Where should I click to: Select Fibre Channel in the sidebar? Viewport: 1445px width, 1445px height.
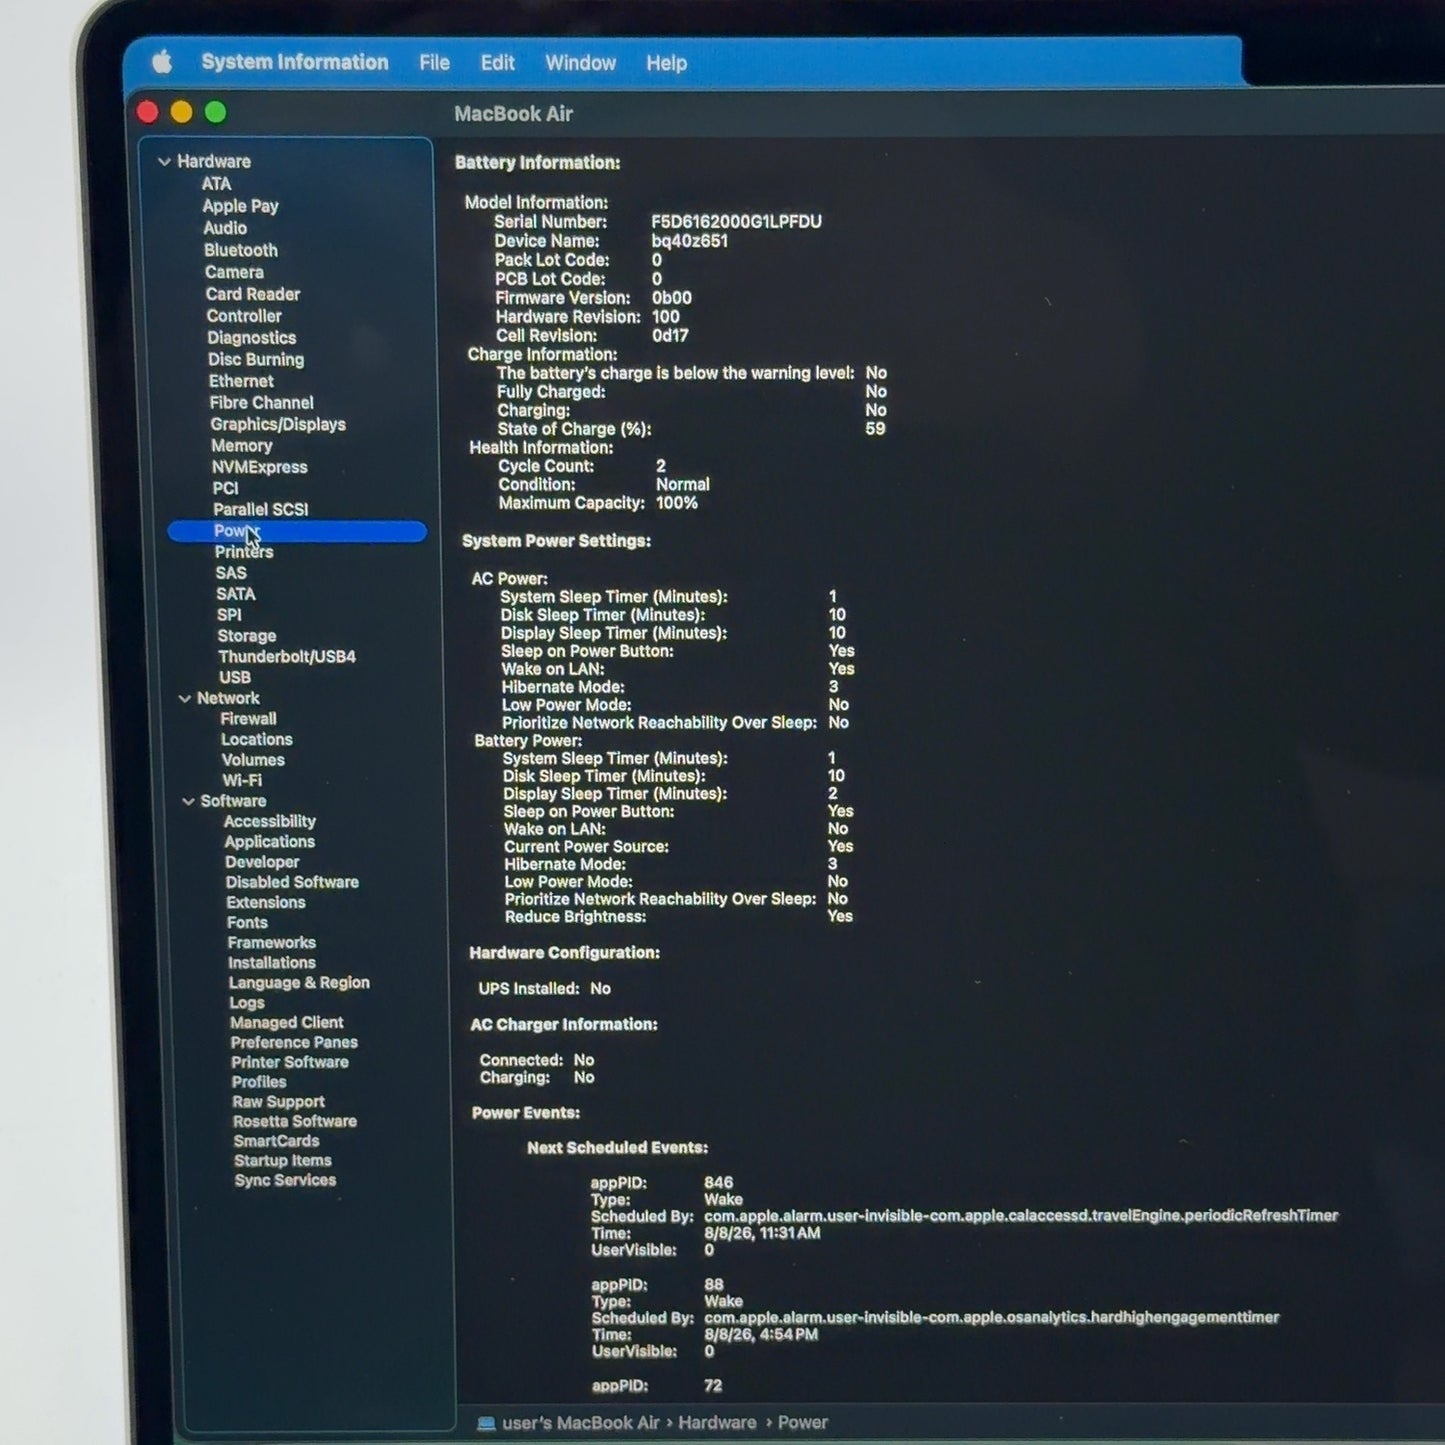[262, 403]
